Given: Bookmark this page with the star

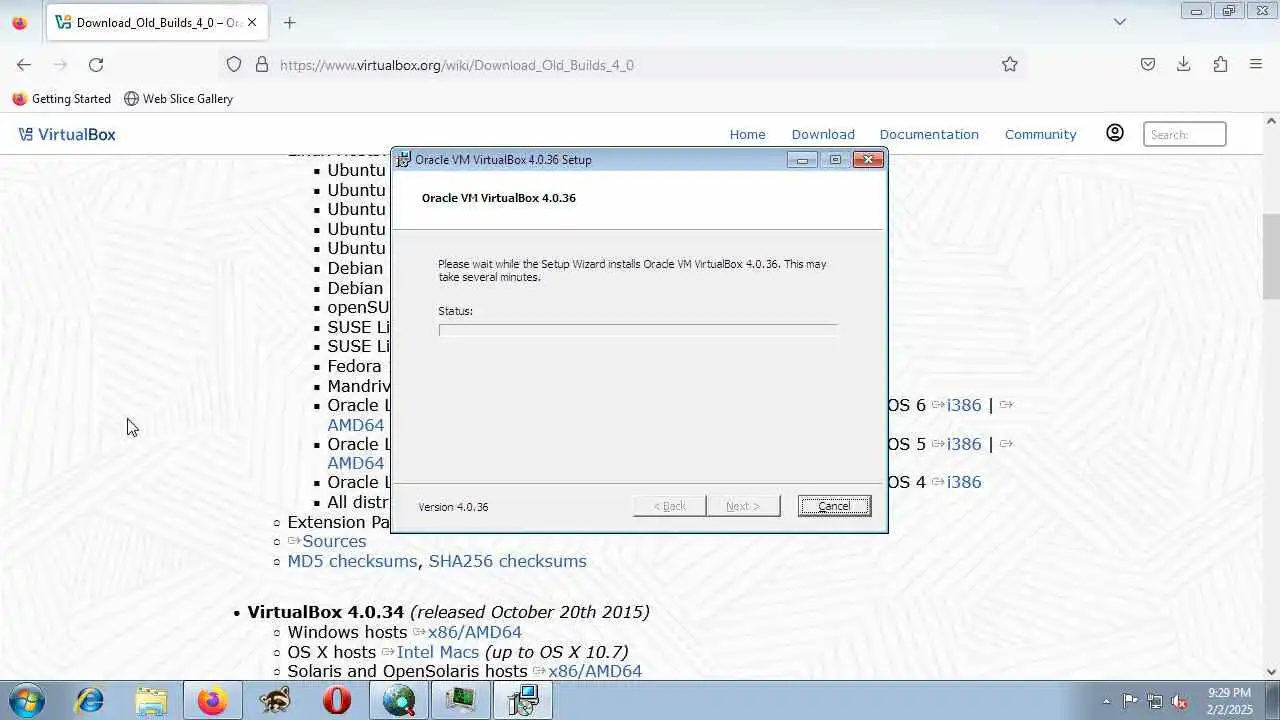Looking at the screenshot, I should pyautogui.click(x=1010, y=64).
